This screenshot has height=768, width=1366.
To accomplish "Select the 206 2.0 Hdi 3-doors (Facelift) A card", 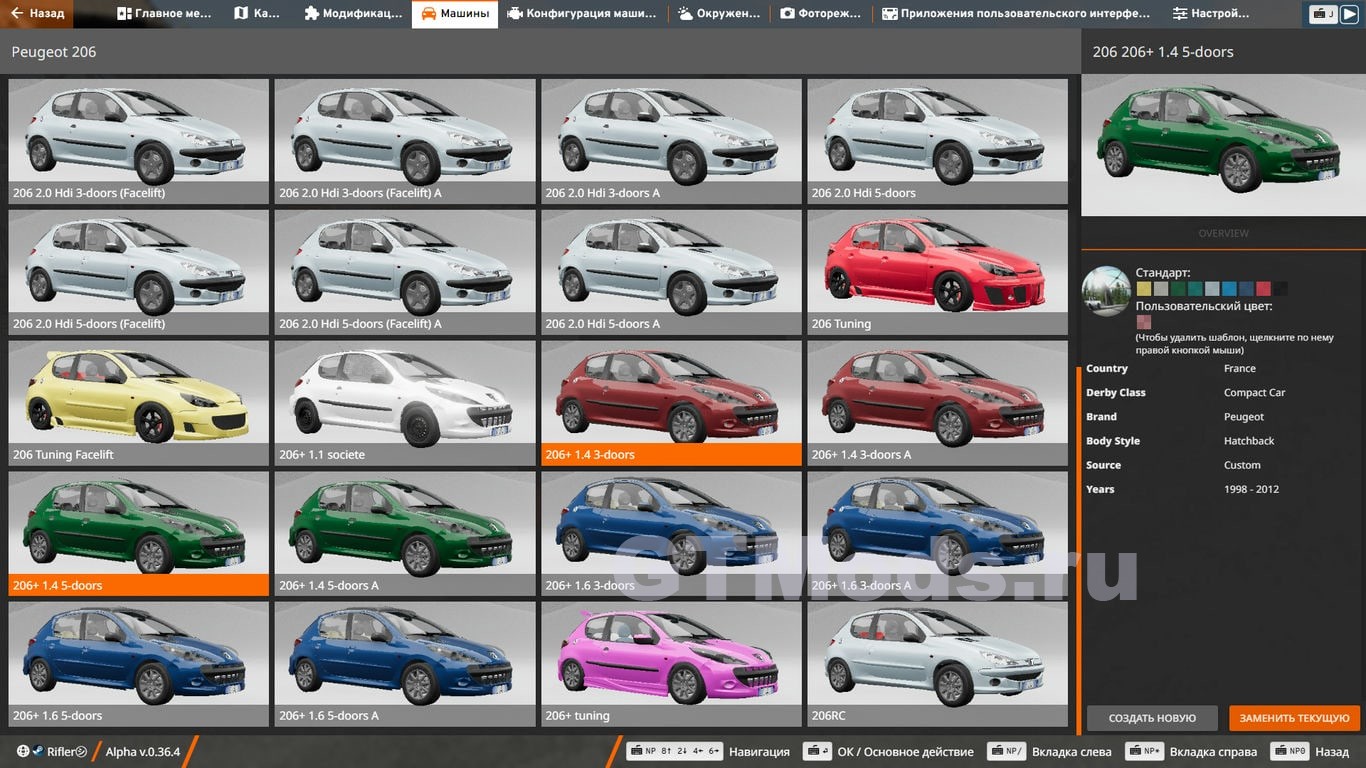I will [x=405, y=141].
